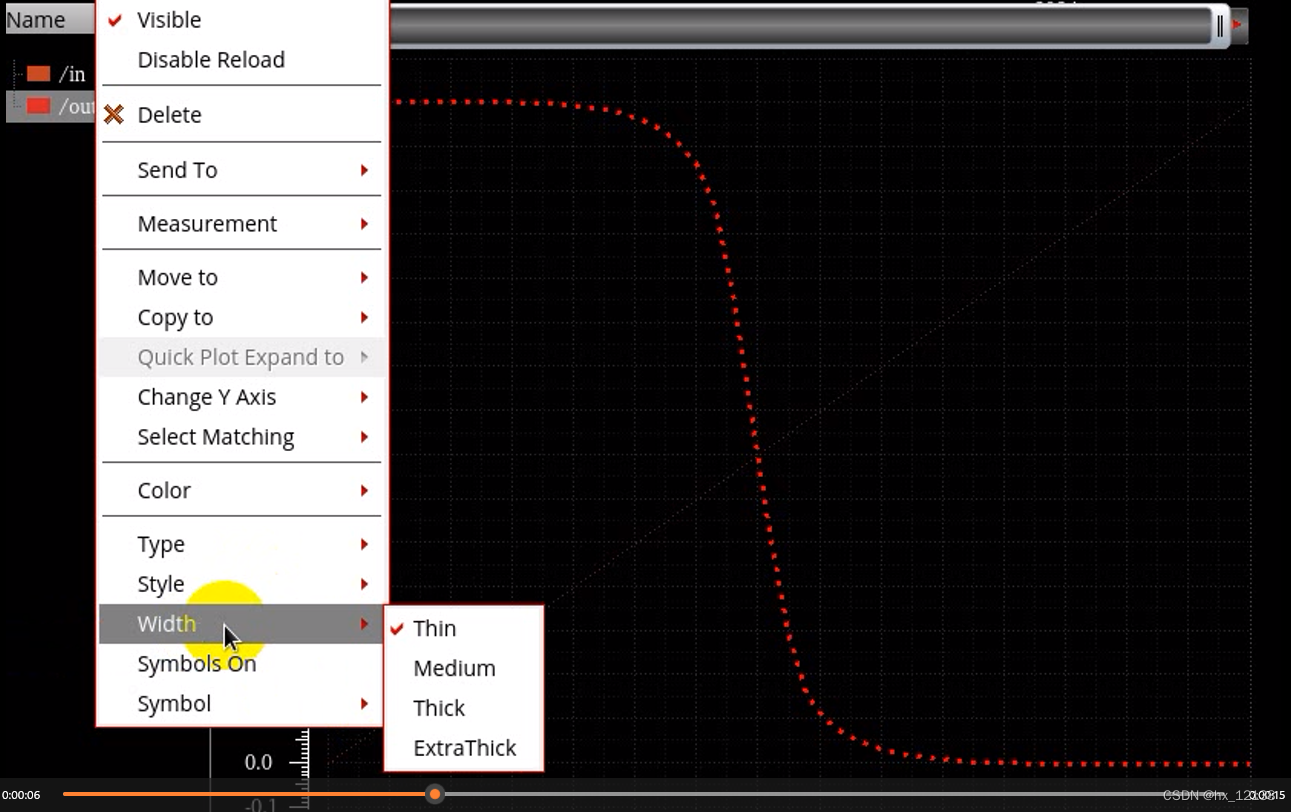Turn on Symbols On for the waveform
1291x812 pixels.
pos(197,663)
